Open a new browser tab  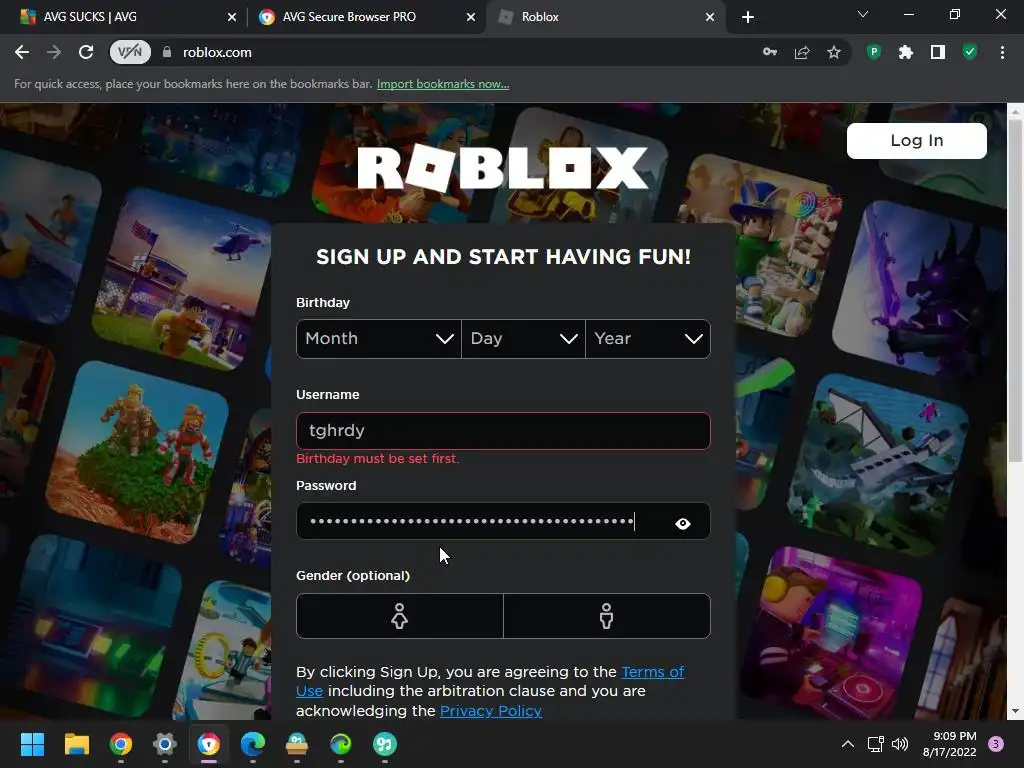coord(748,17)
